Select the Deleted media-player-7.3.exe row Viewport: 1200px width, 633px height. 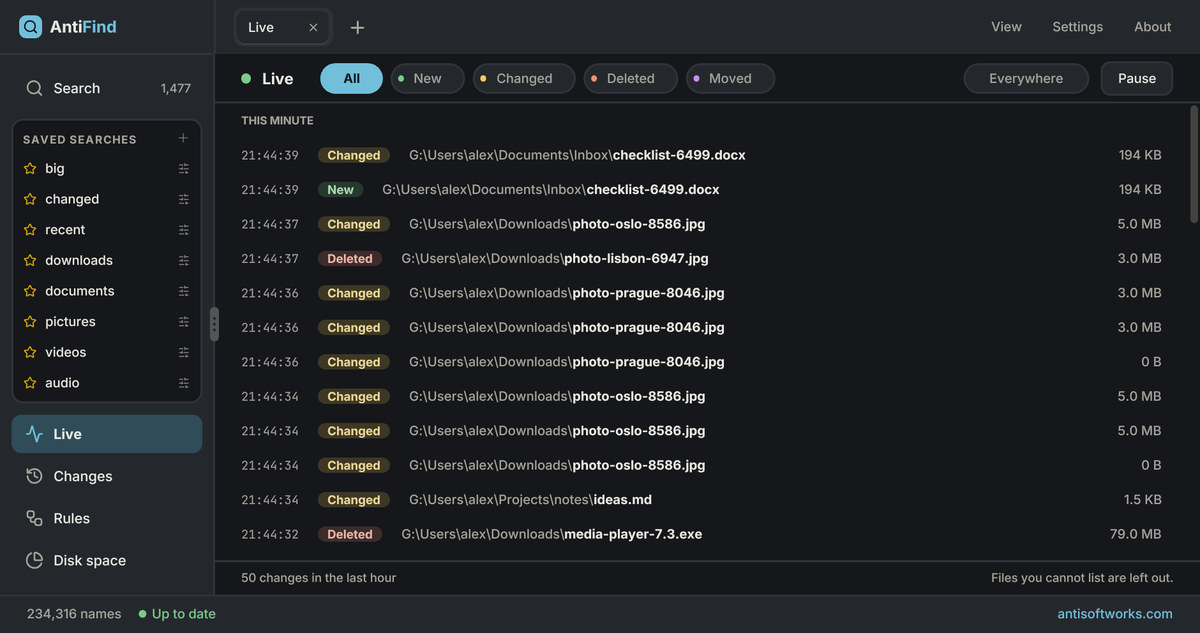701,534
